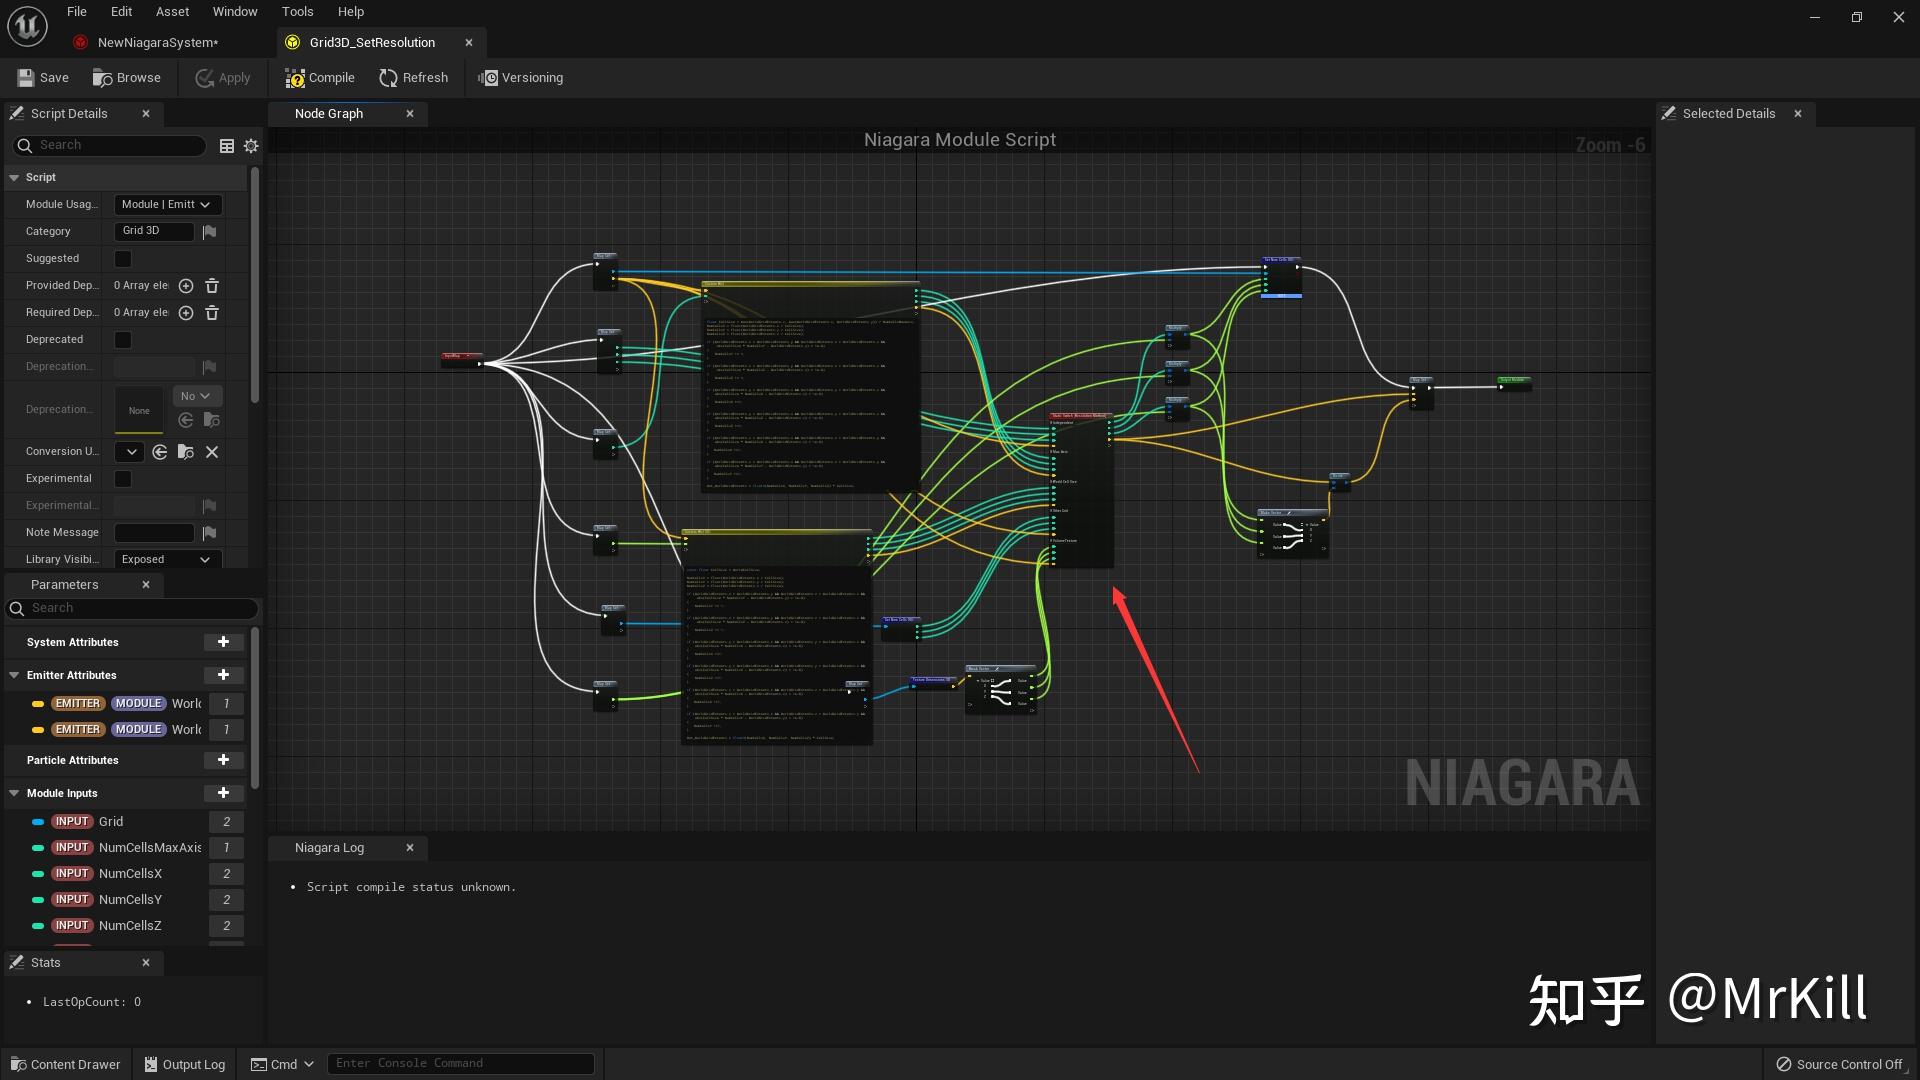Open Script Details settings gear
This screenshot has height=1080, width=1920.
(x=251, y=146)
